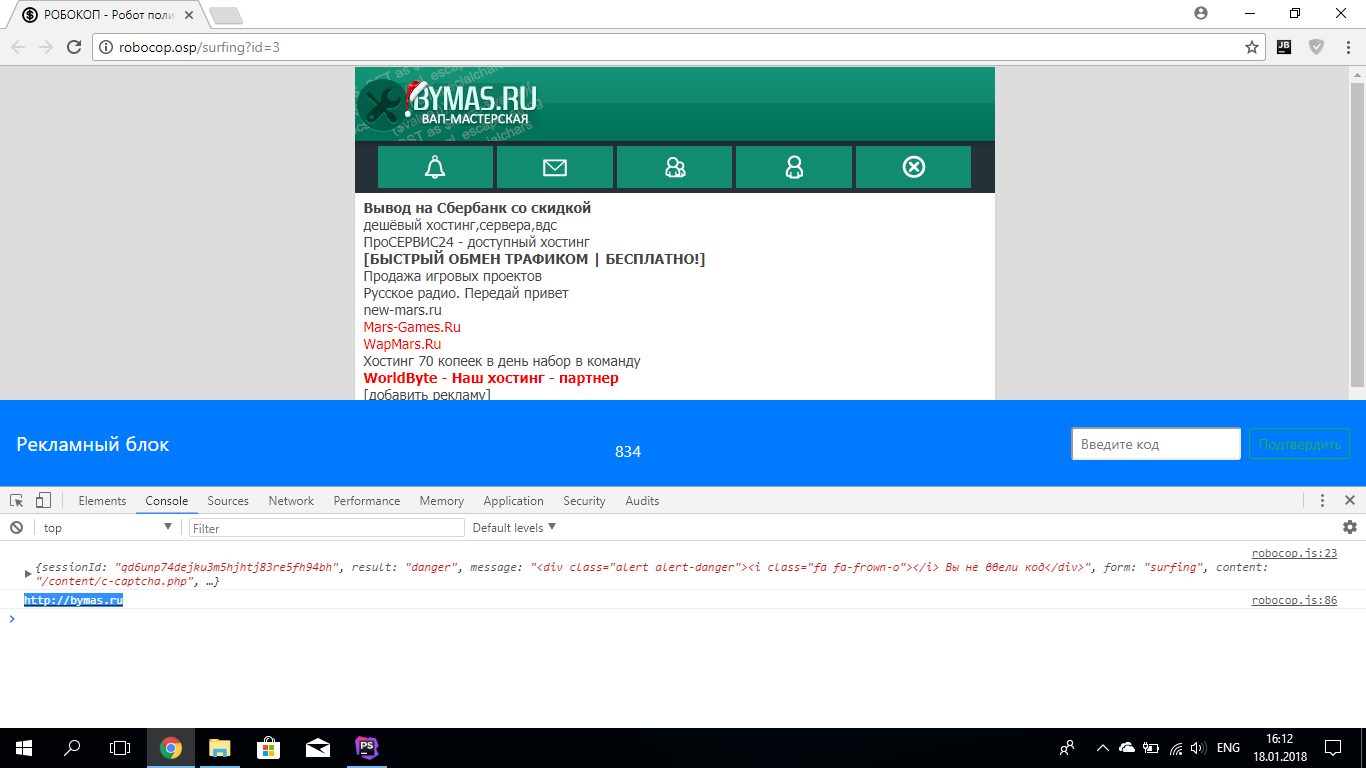
Task: Clear console with the ban icon
Action: 16,528
